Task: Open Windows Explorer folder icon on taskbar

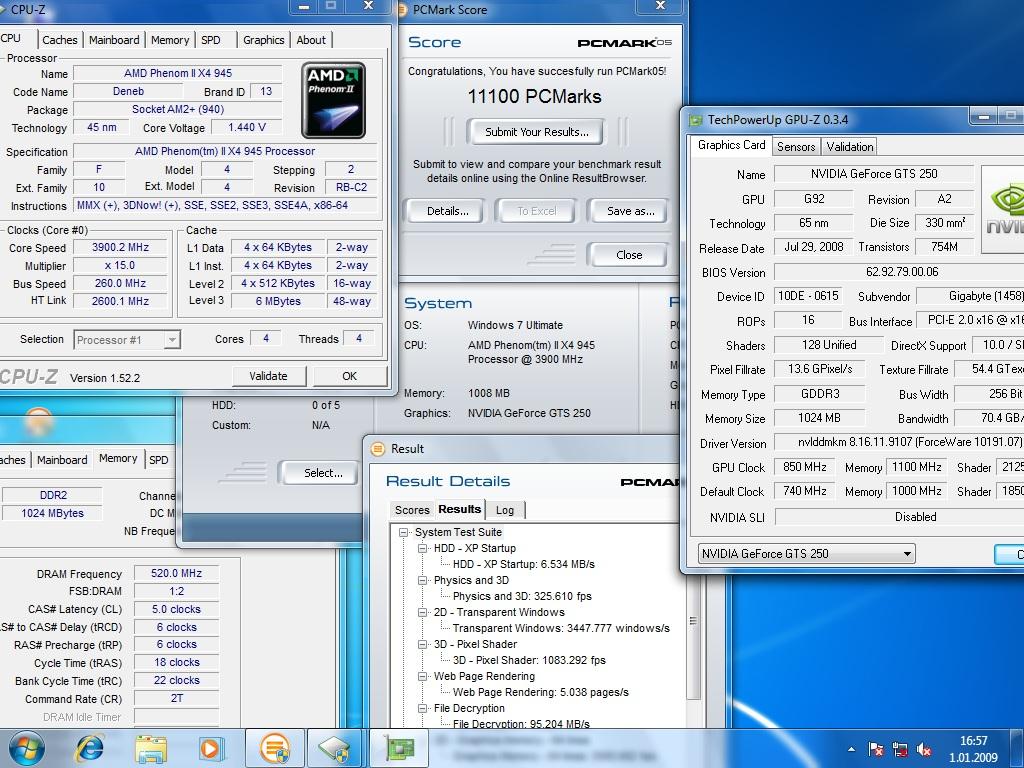Action: coord(151,748)
